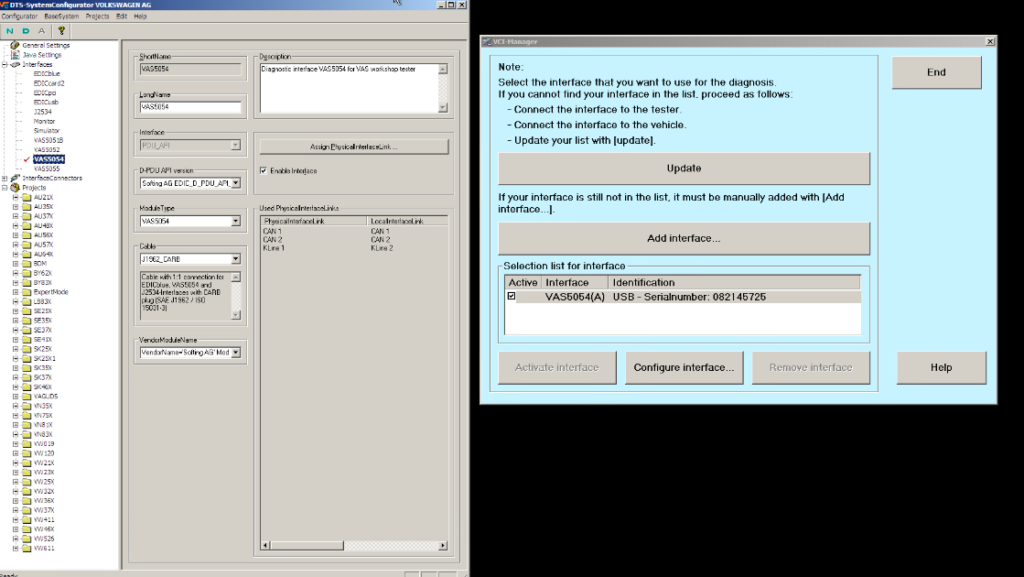The width and height of the screenshot is (1024, 577).
Task: Select the Java Settings icon
Action: (x=14, y=54)
